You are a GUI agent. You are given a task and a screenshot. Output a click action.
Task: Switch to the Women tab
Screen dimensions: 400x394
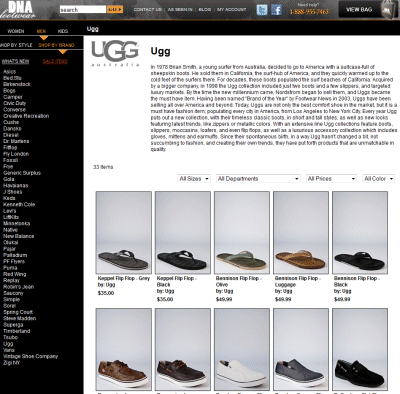pyautogui.click(x=16, y=31)
